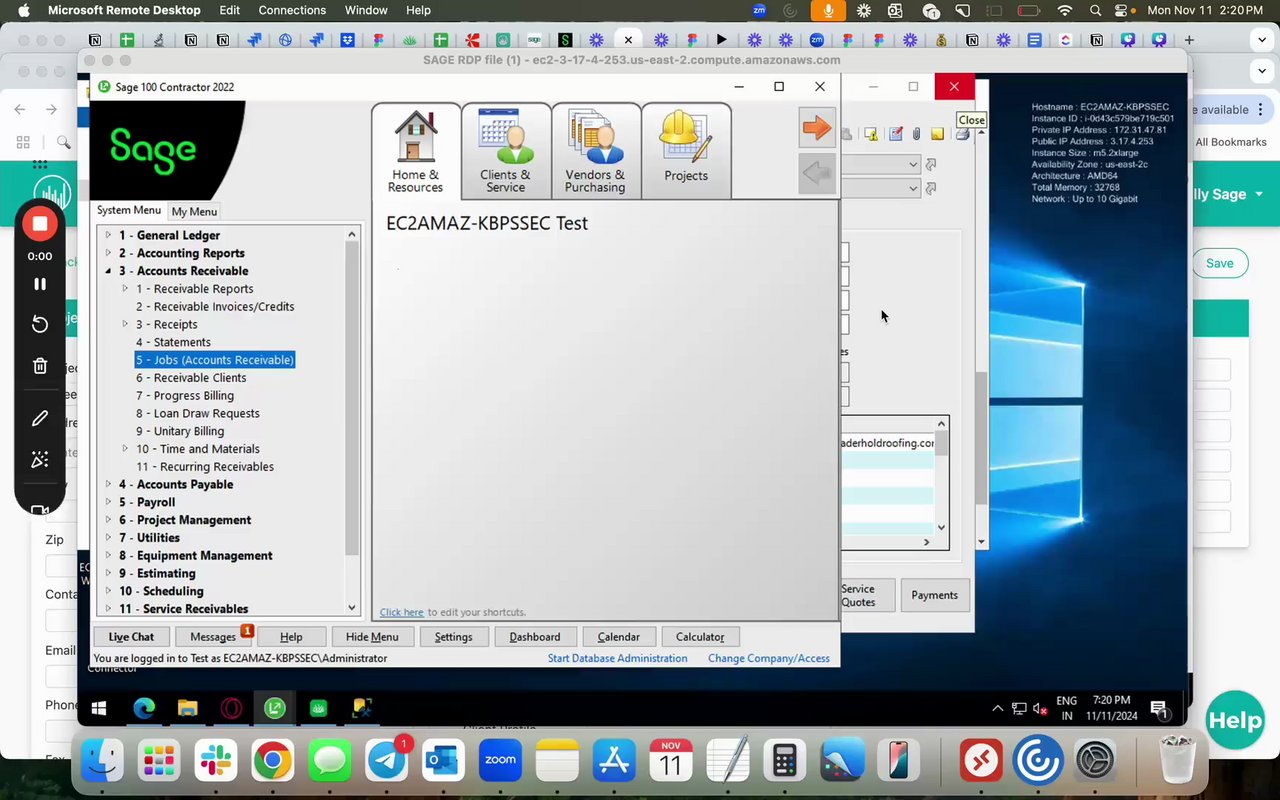Select the System Menu tab

tap(129, 210)
